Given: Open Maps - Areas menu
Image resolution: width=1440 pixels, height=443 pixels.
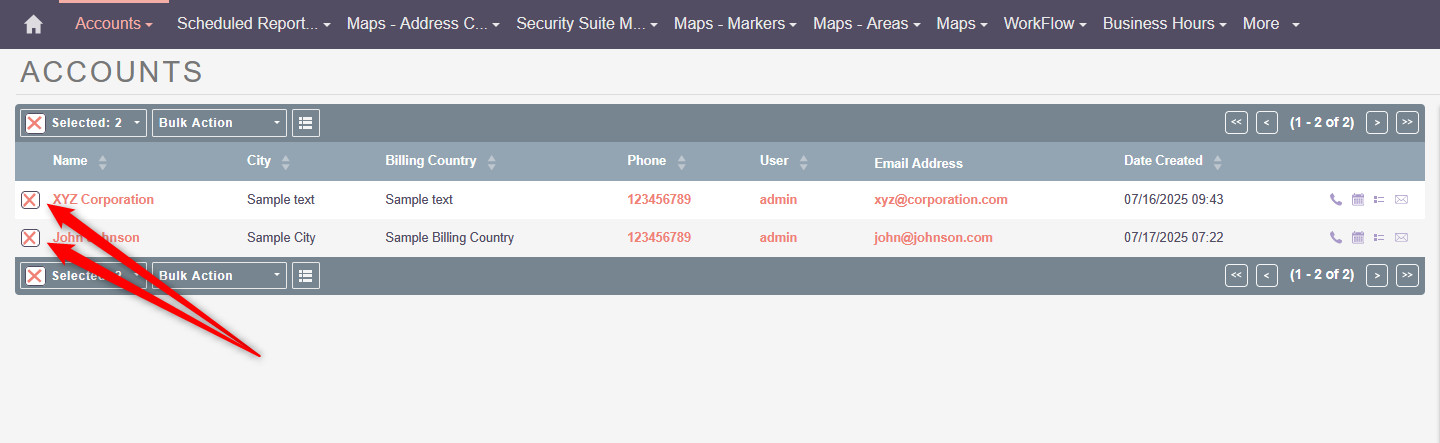Looking at the screenshot, I should pos(867,24).
